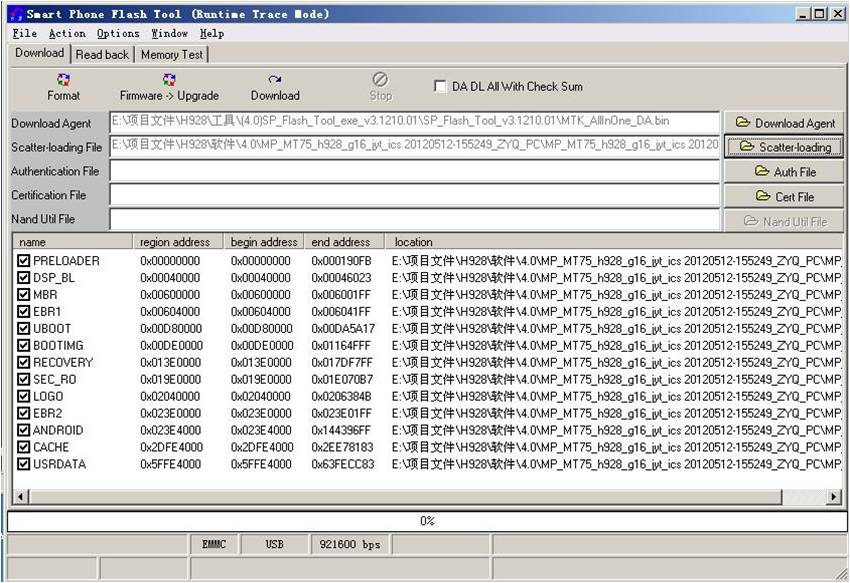Viewport: 850px width, 583px height.
Task: Toggle the EBR1 partition checkbox
Action: point(23,311)
